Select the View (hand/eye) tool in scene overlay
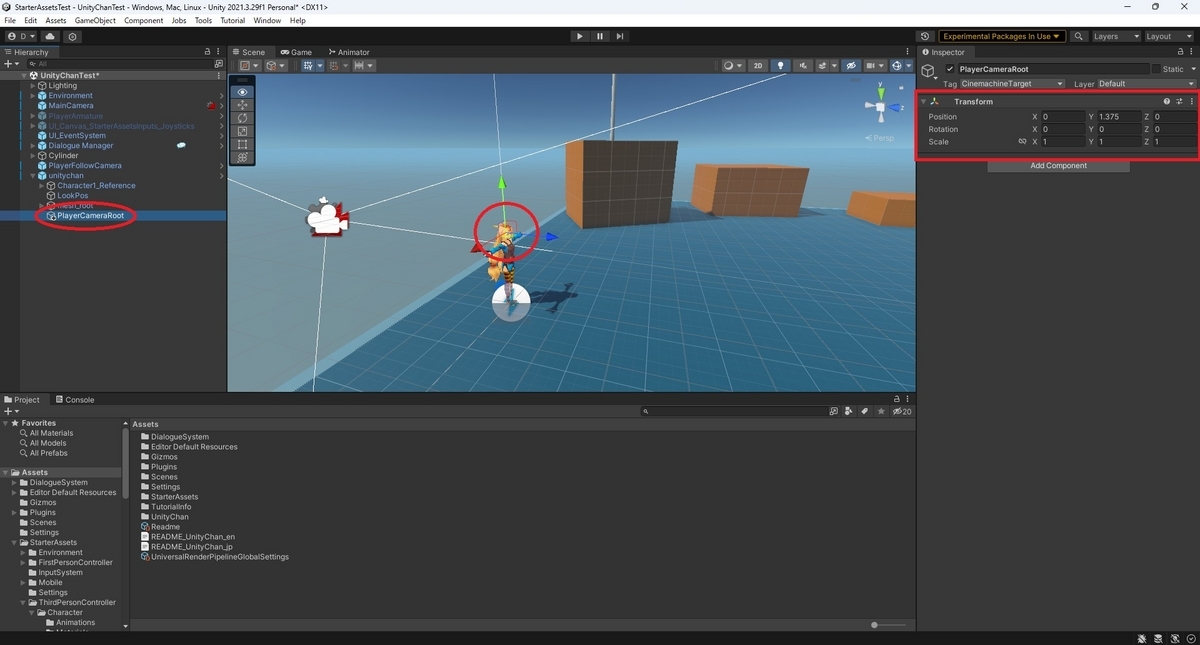This screenshot has height=645, width=1200. [x=242, y=92]
